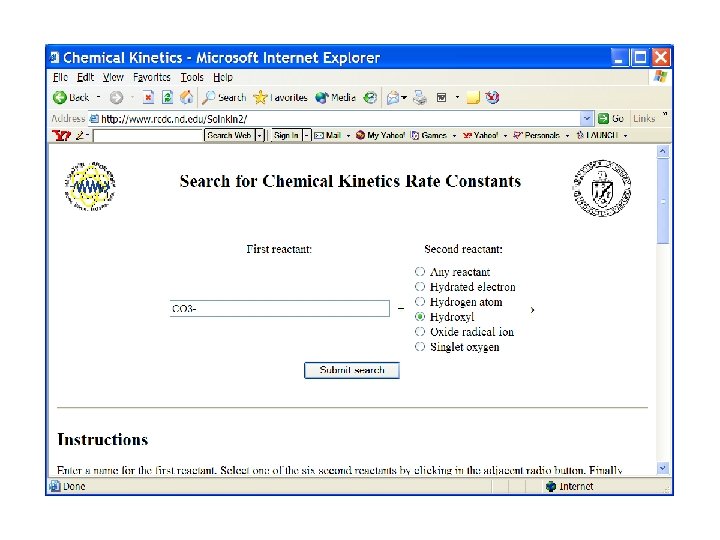The width and height of the screenshot is (720, 540).
Task: Expand the LAUNCH dropdown arrow
Action: point(625,136)
